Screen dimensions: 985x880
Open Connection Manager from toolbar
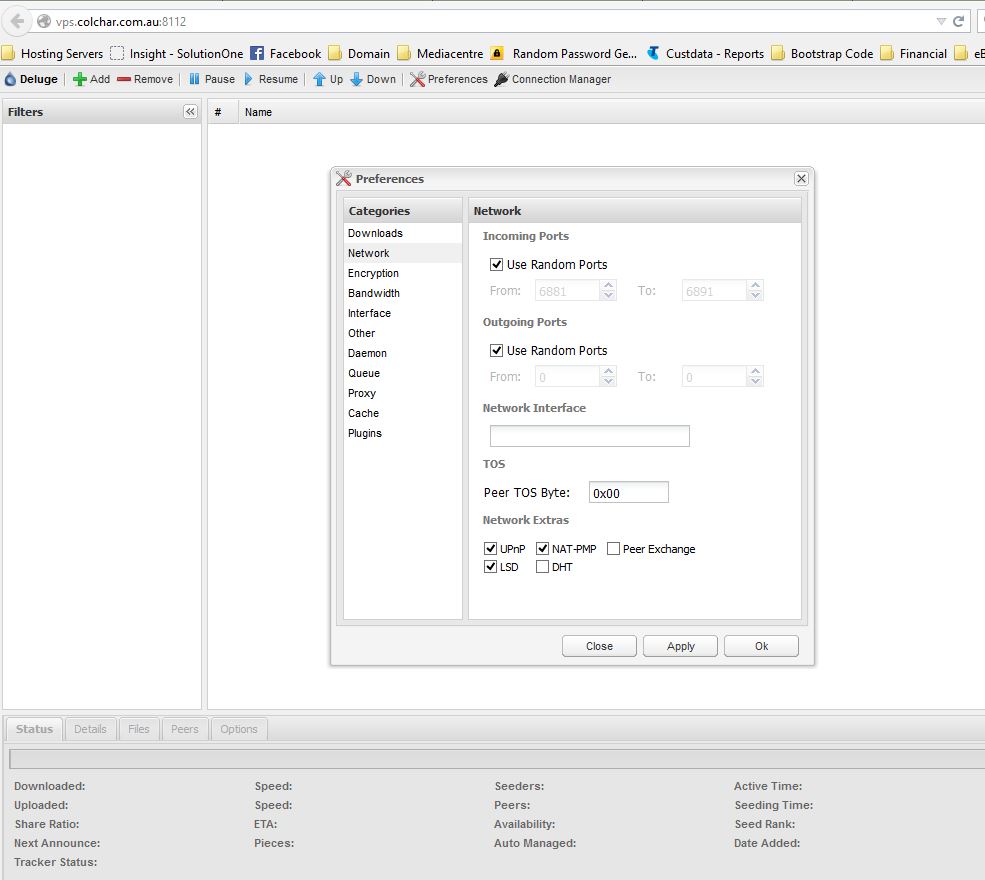pyautogui.click(x=501, y=79)
